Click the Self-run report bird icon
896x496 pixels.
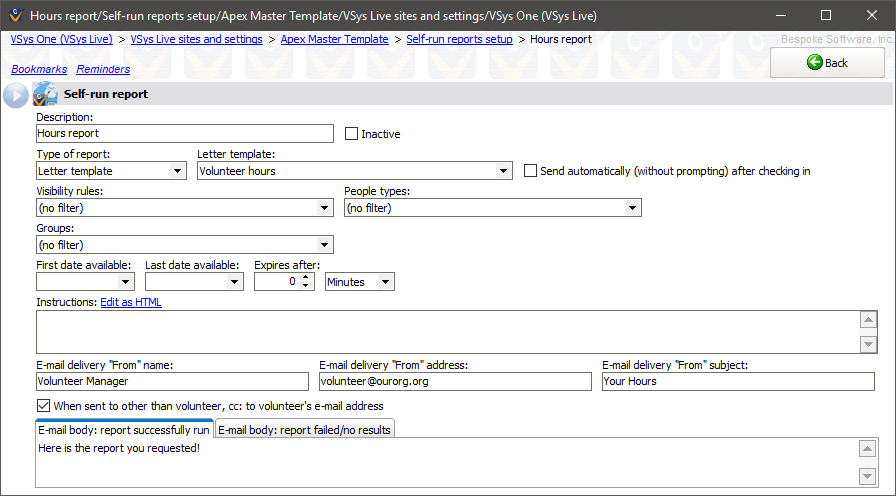point(45,94)
